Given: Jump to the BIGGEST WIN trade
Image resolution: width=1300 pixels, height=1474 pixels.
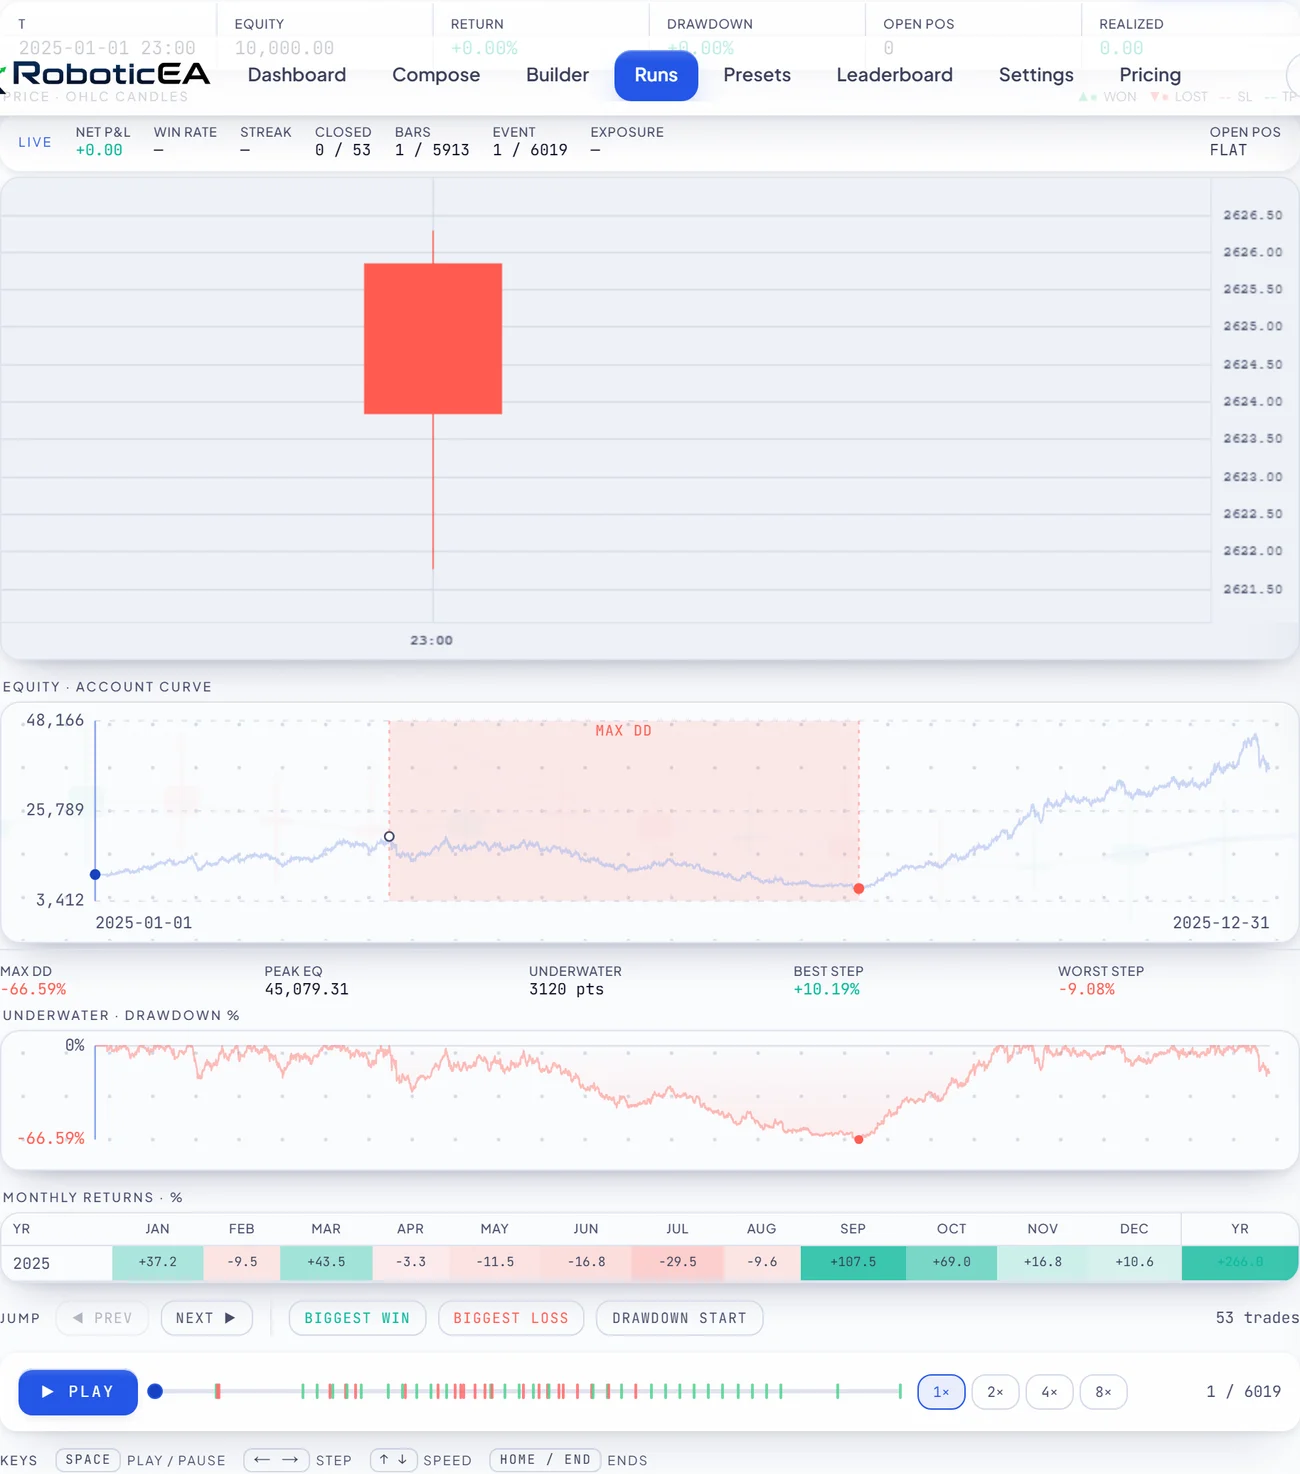Looking at the screenshot, I should click(x=357, y=1318).
